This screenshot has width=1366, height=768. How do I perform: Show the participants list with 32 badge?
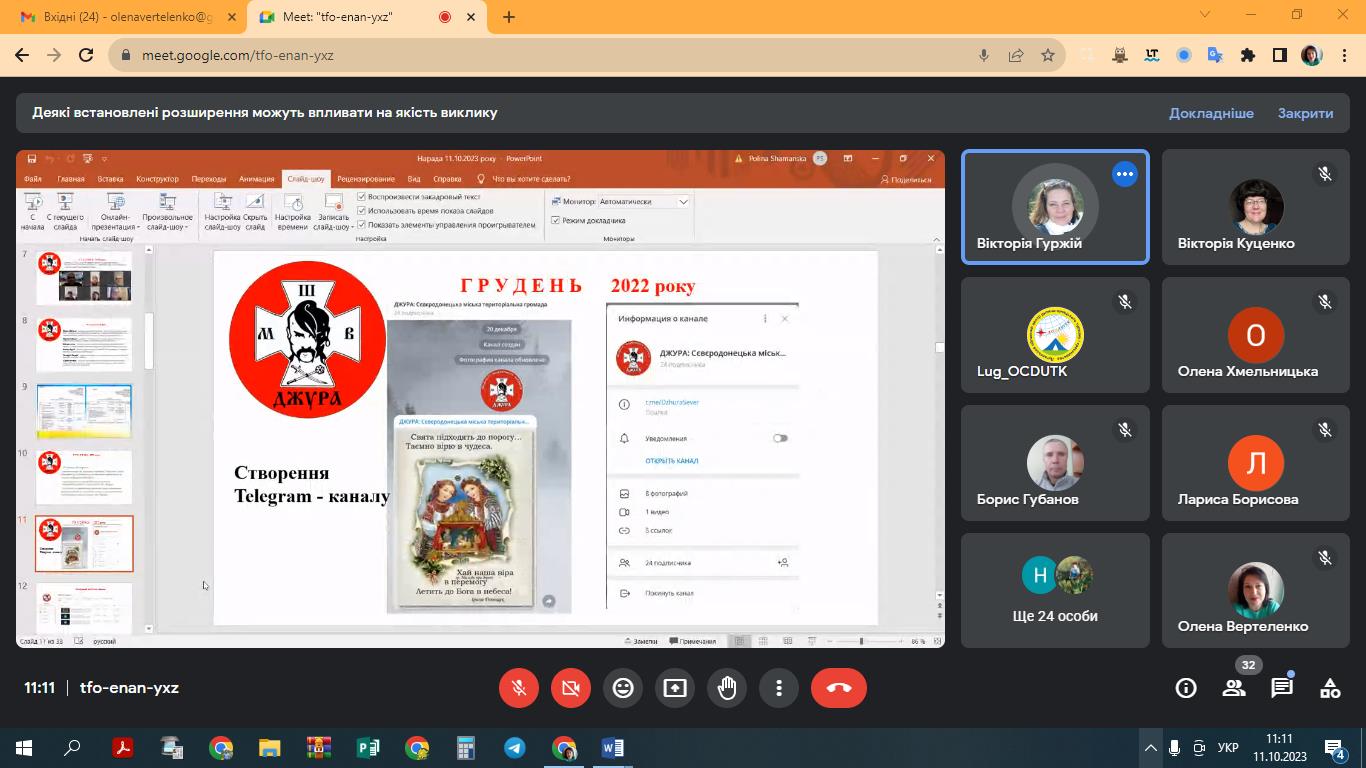[1234, 688]
